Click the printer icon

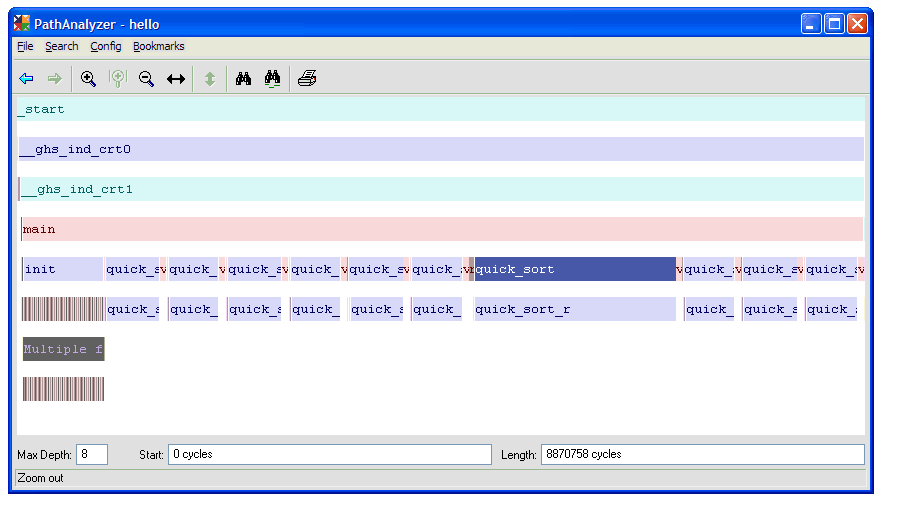[x=307, y=79]
